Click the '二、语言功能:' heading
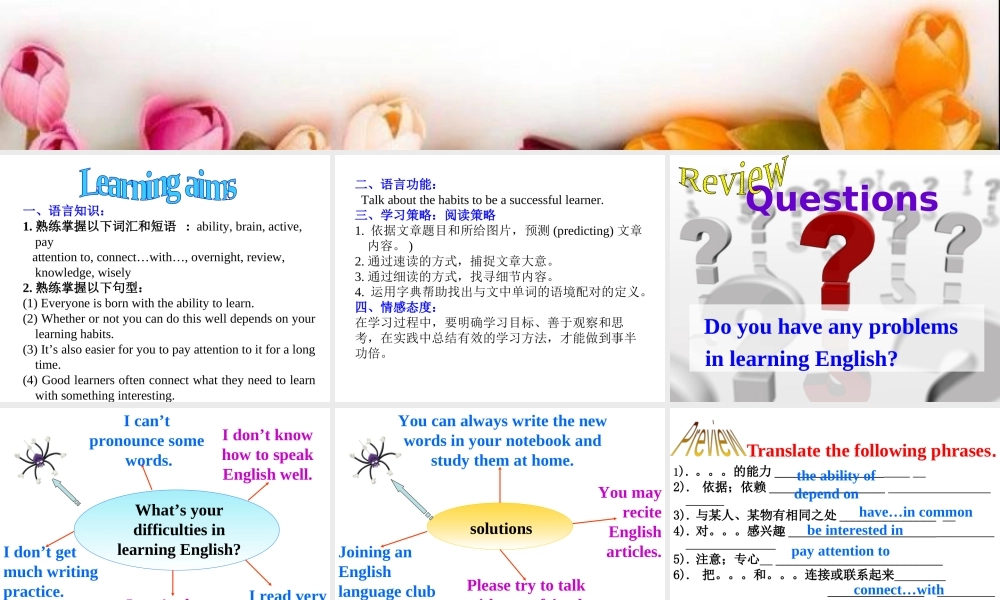Image resolution: width=1000 pixels, height=600 pixels. click(x=396, y=184)
